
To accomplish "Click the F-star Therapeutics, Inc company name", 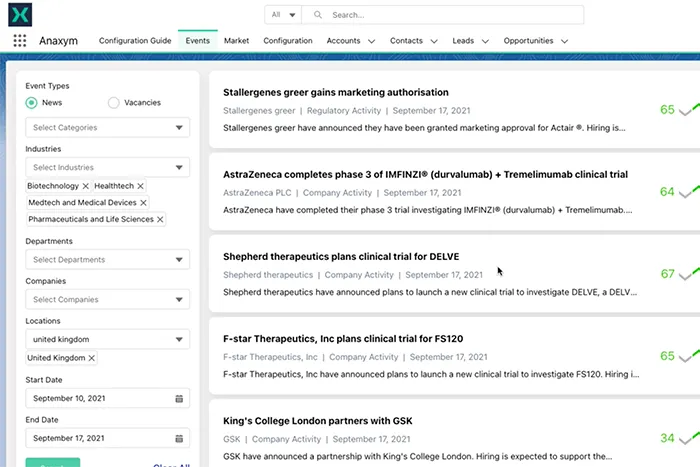I will coord(270,357).
